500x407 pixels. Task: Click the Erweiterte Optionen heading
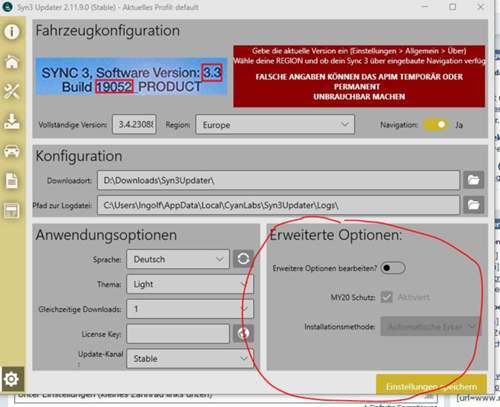(336, 235)
